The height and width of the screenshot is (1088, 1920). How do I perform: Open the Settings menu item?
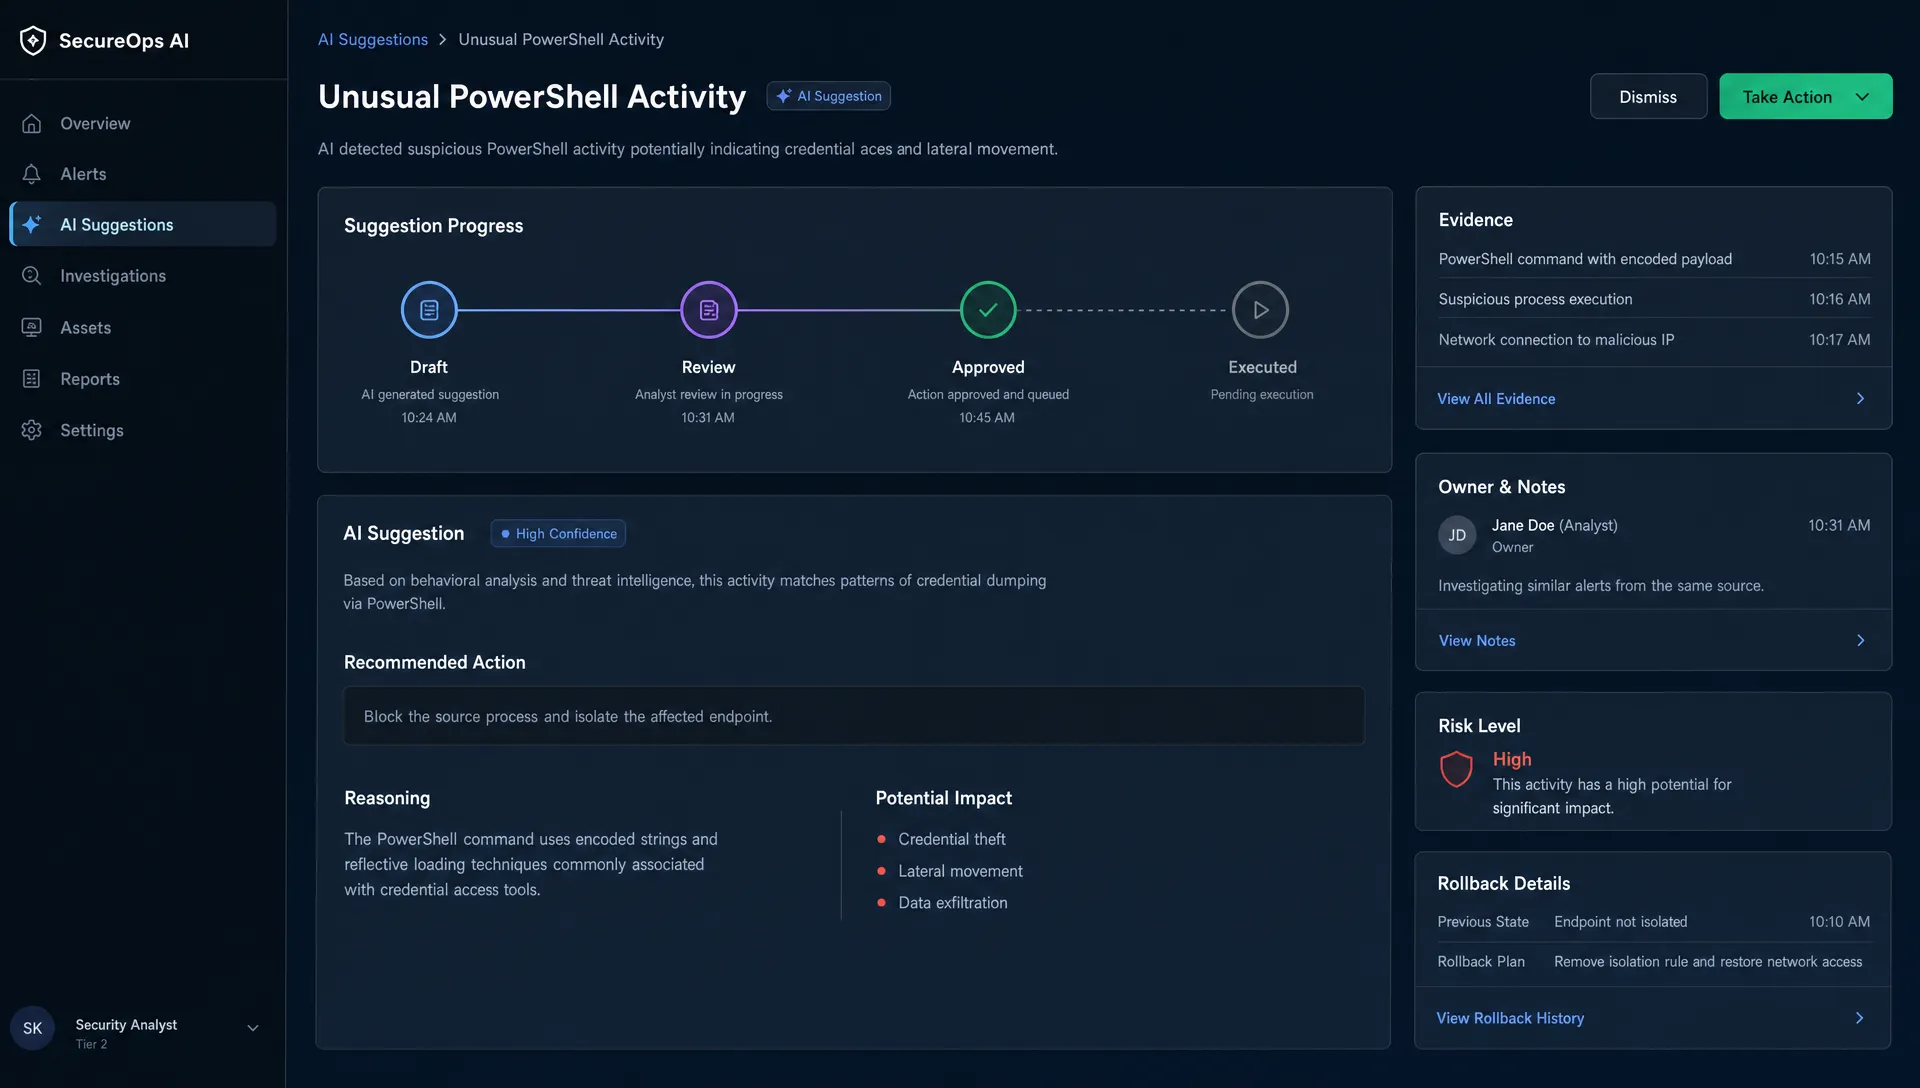click(143, 430)
